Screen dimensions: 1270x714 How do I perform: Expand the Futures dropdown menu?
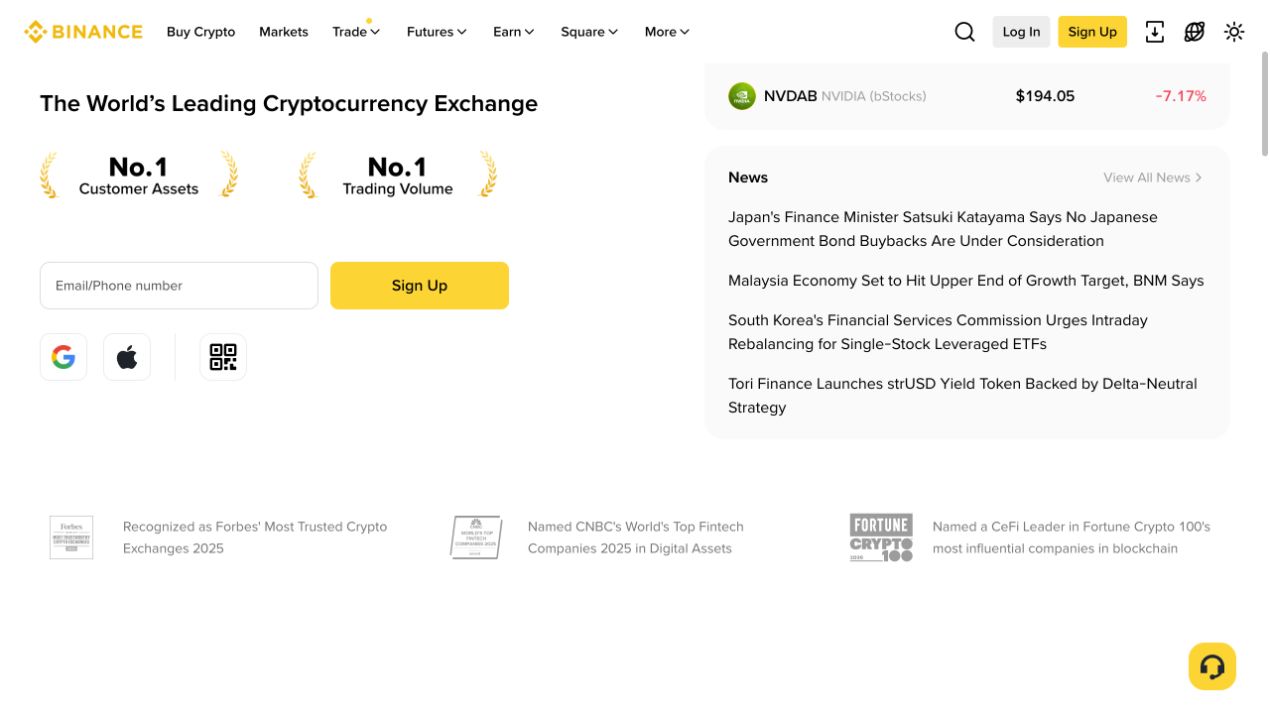coord(436,32)
